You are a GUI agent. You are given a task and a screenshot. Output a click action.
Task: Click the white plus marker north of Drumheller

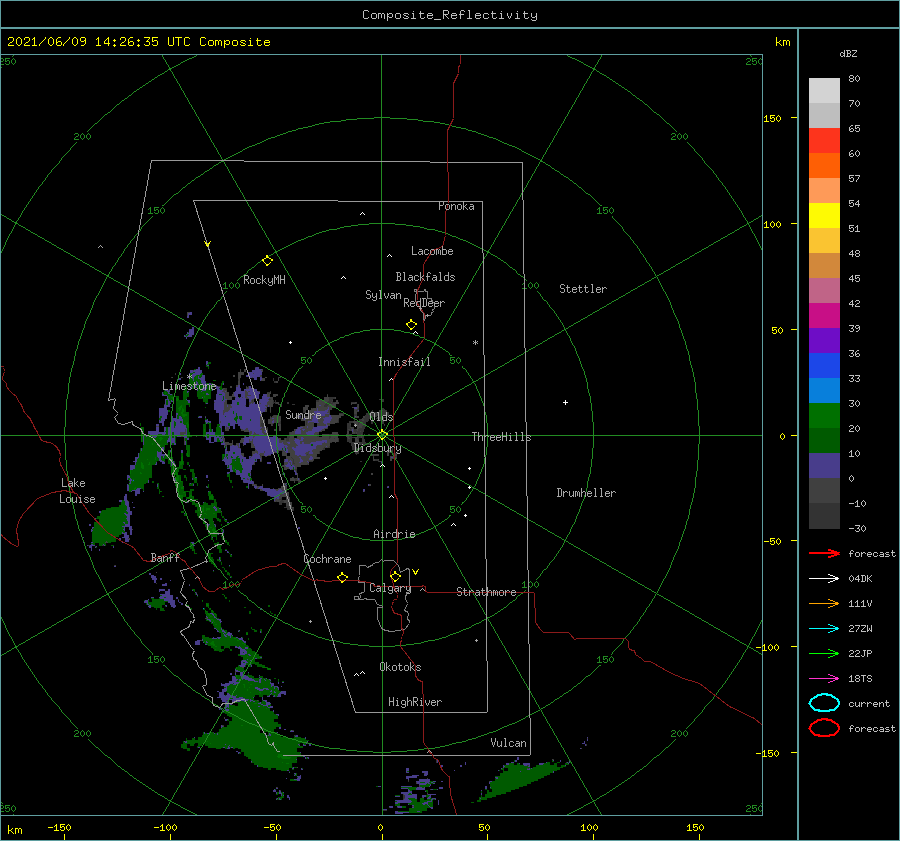(565, 402)
